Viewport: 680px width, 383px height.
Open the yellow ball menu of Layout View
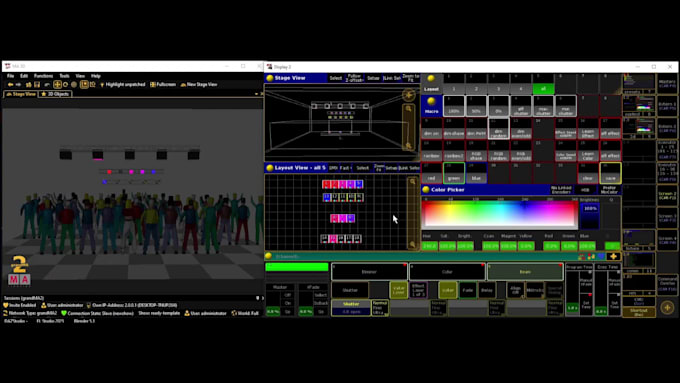(x=270, y=168)
